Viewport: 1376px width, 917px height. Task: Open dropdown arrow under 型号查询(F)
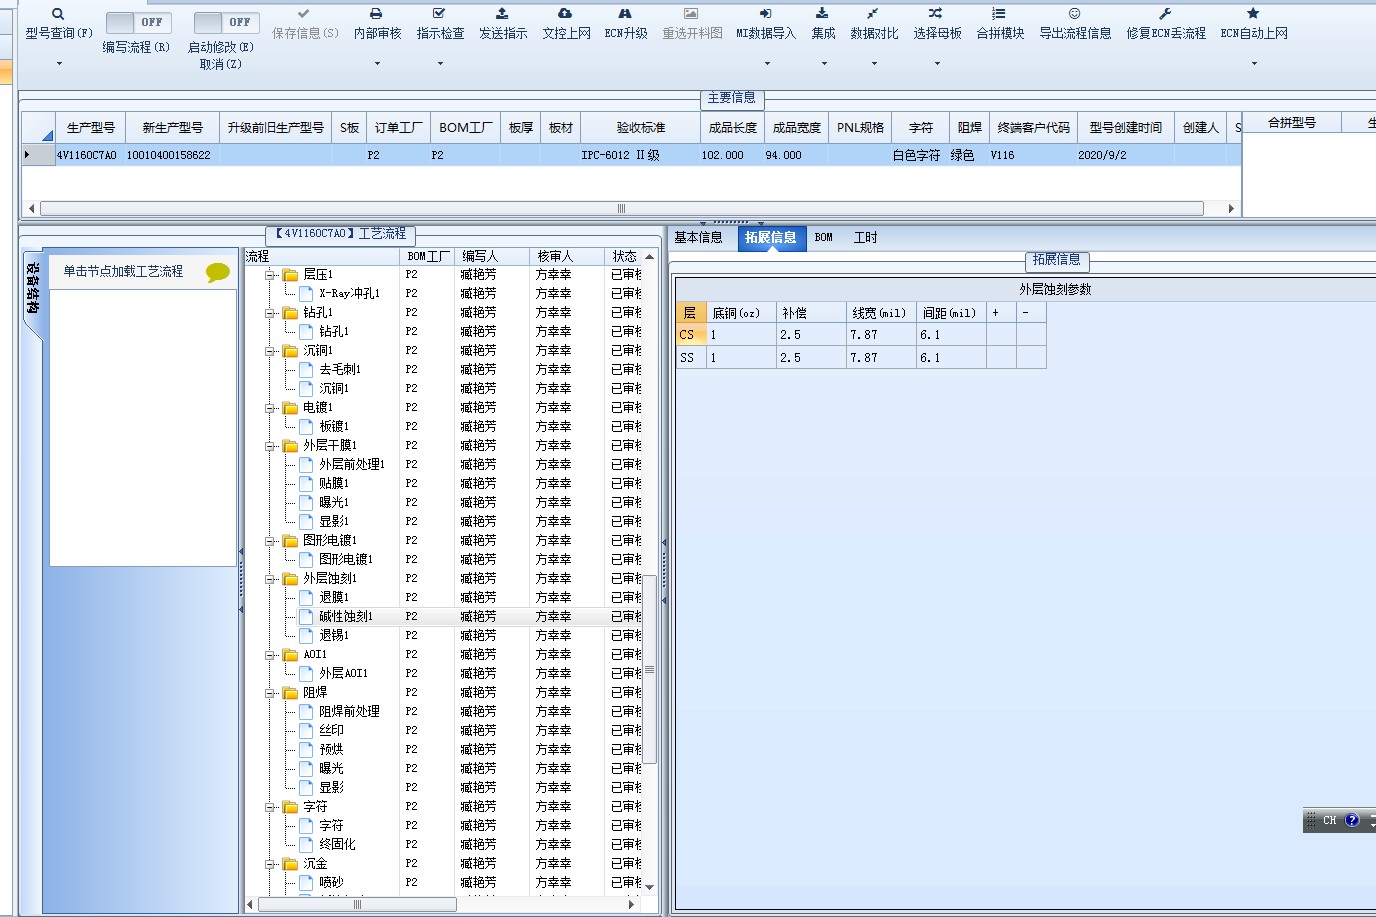coord(59,64)
